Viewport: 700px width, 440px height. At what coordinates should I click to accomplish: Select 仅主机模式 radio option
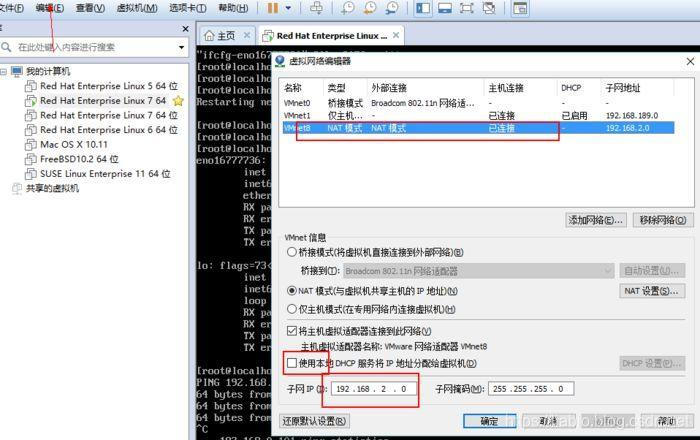(x=292, y=309)
